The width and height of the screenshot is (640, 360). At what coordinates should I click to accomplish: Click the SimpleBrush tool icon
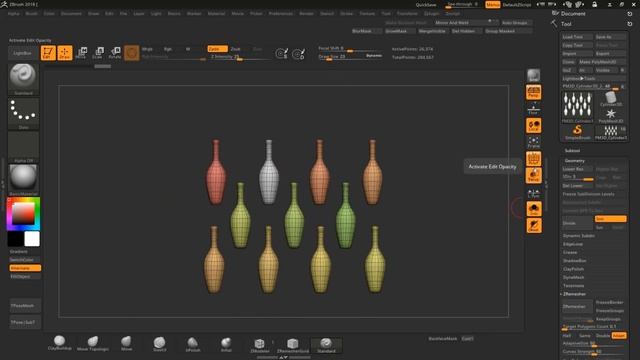point(577,133)
